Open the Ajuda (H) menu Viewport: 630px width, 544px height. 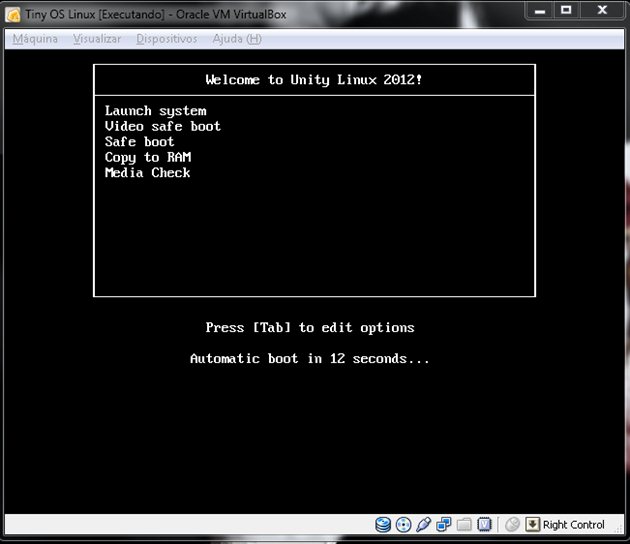[237, 39]
